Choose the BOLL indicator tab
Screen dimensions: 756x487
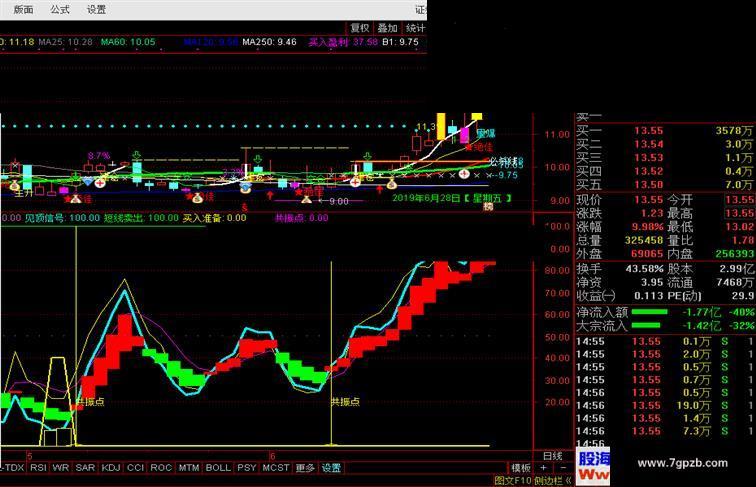pos(218,468)
